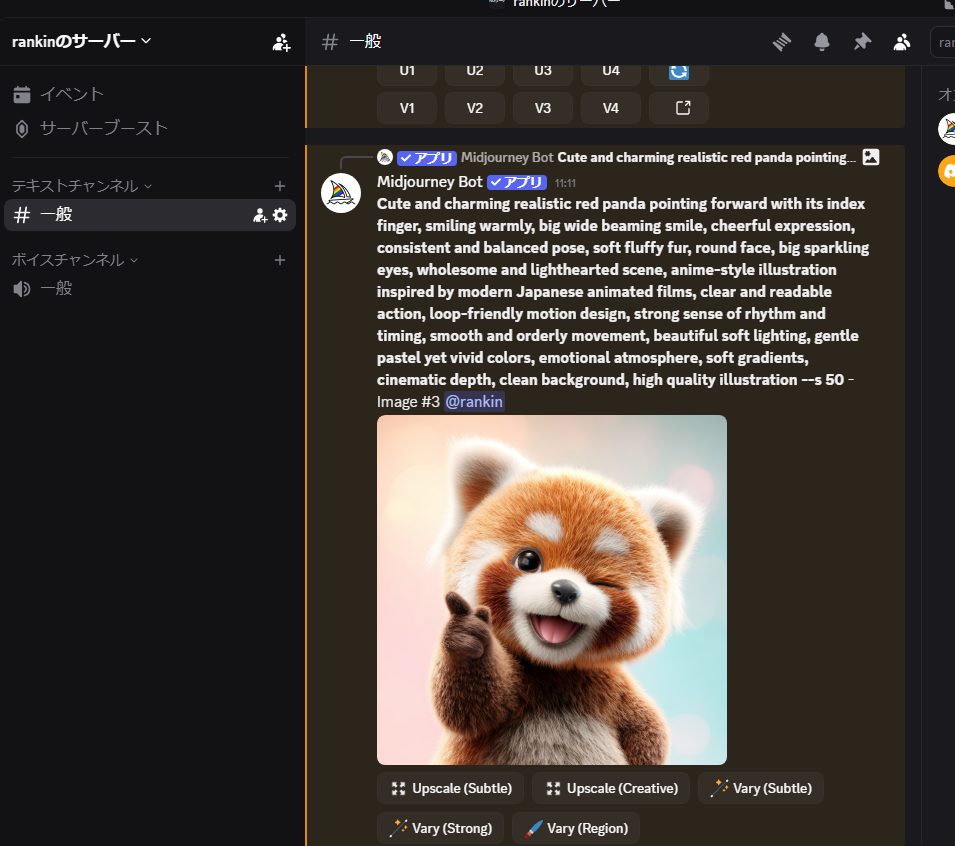
Task: Open settings gear for 一般 text channel
Action: coord(280,215)
